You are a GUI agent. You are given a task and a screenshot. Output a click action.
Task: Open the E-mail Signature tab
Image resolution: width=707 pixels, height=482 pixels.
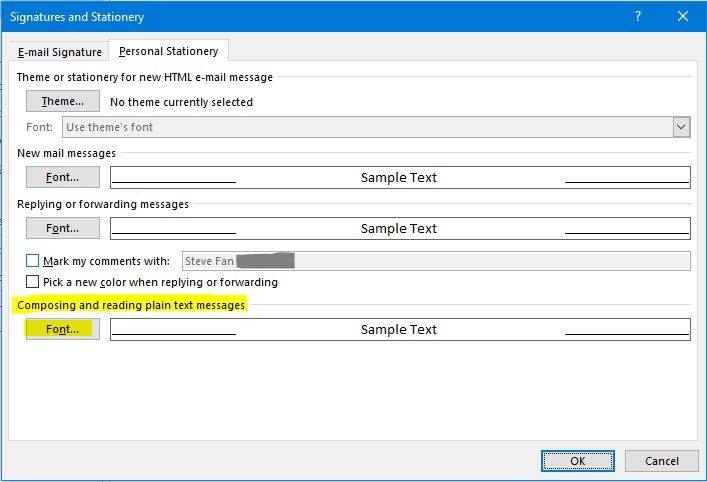[x=60, y=52]
